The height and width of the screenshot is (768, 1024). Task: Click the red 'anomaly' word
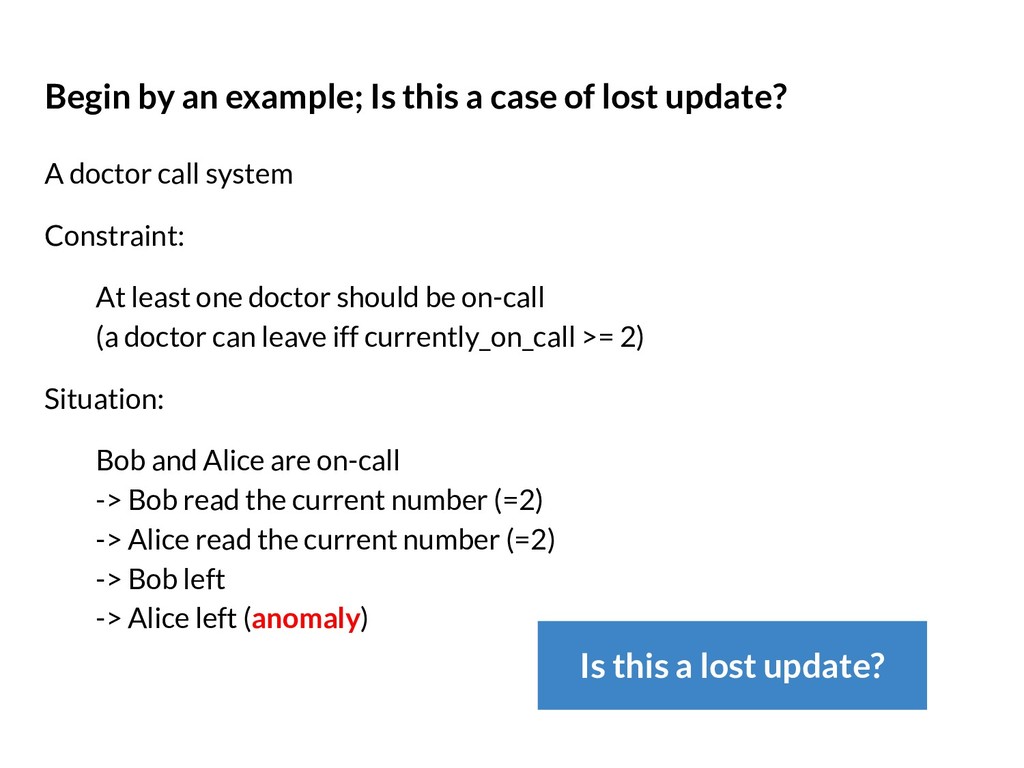coord(306,618)
